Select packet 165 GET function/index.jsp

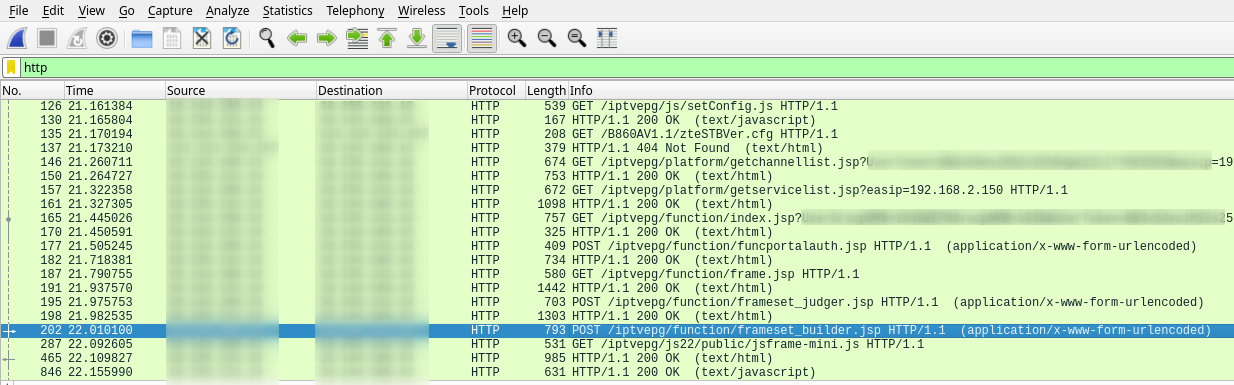click(x=617, y=218)
